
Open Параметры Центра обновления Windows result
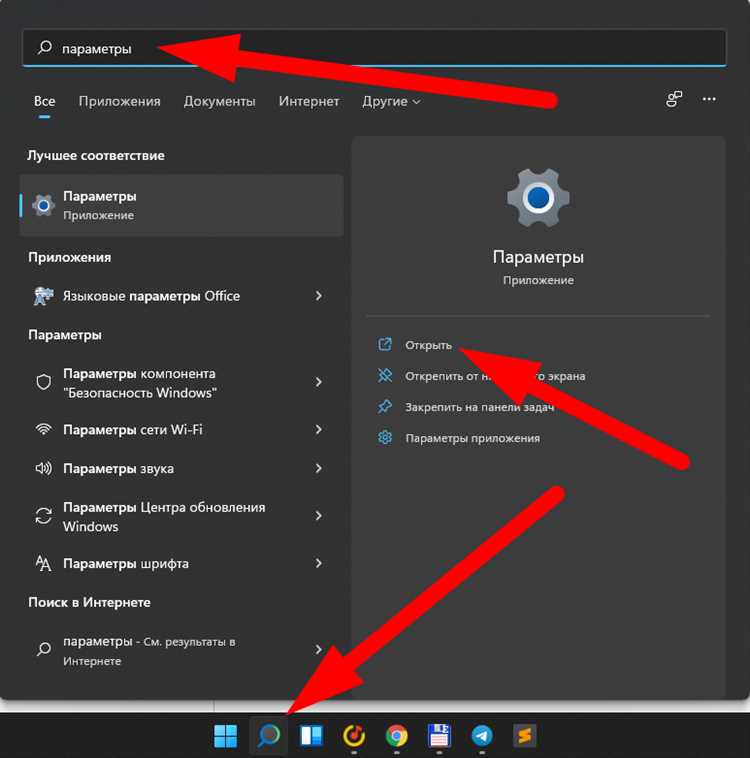[179, 516]
